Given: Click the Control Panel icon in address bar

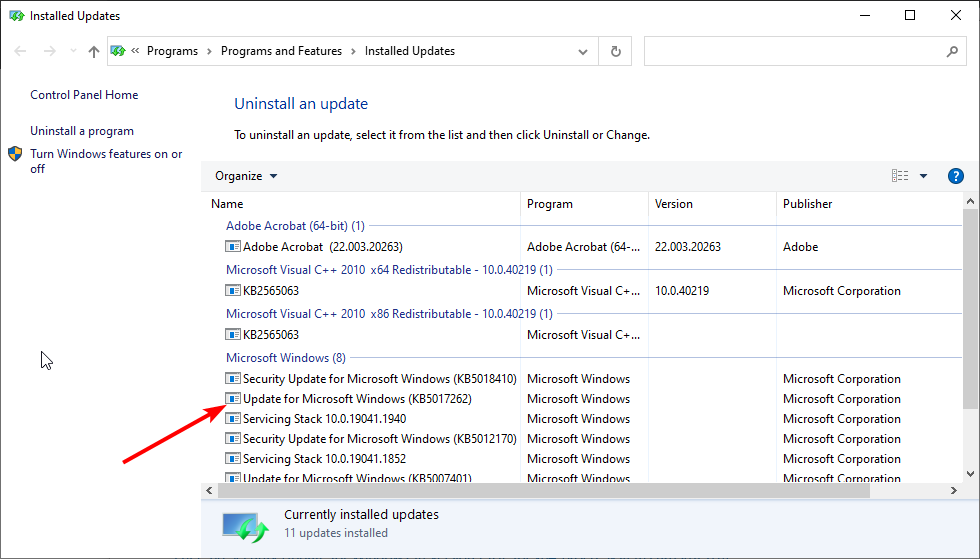Looking at the screenshot, I should [x=118, y=51].
